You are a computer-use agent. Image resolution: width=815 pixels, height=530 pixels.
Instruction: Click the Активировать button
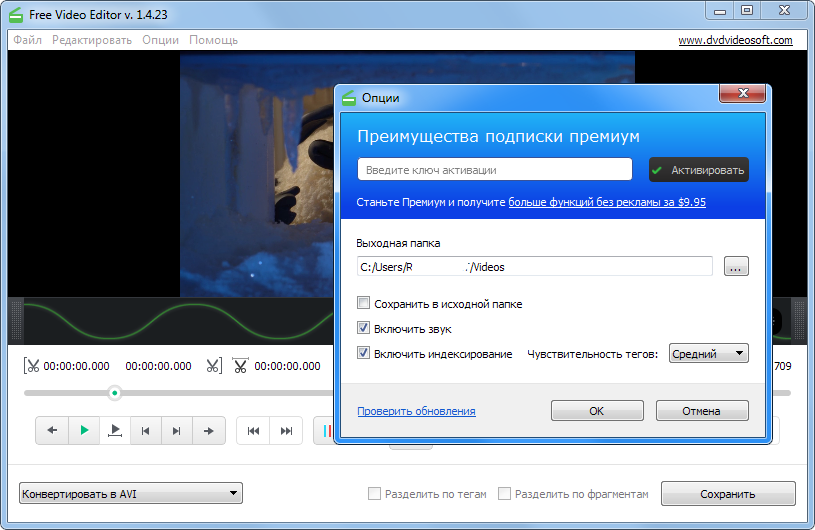[x=699, y=170]
